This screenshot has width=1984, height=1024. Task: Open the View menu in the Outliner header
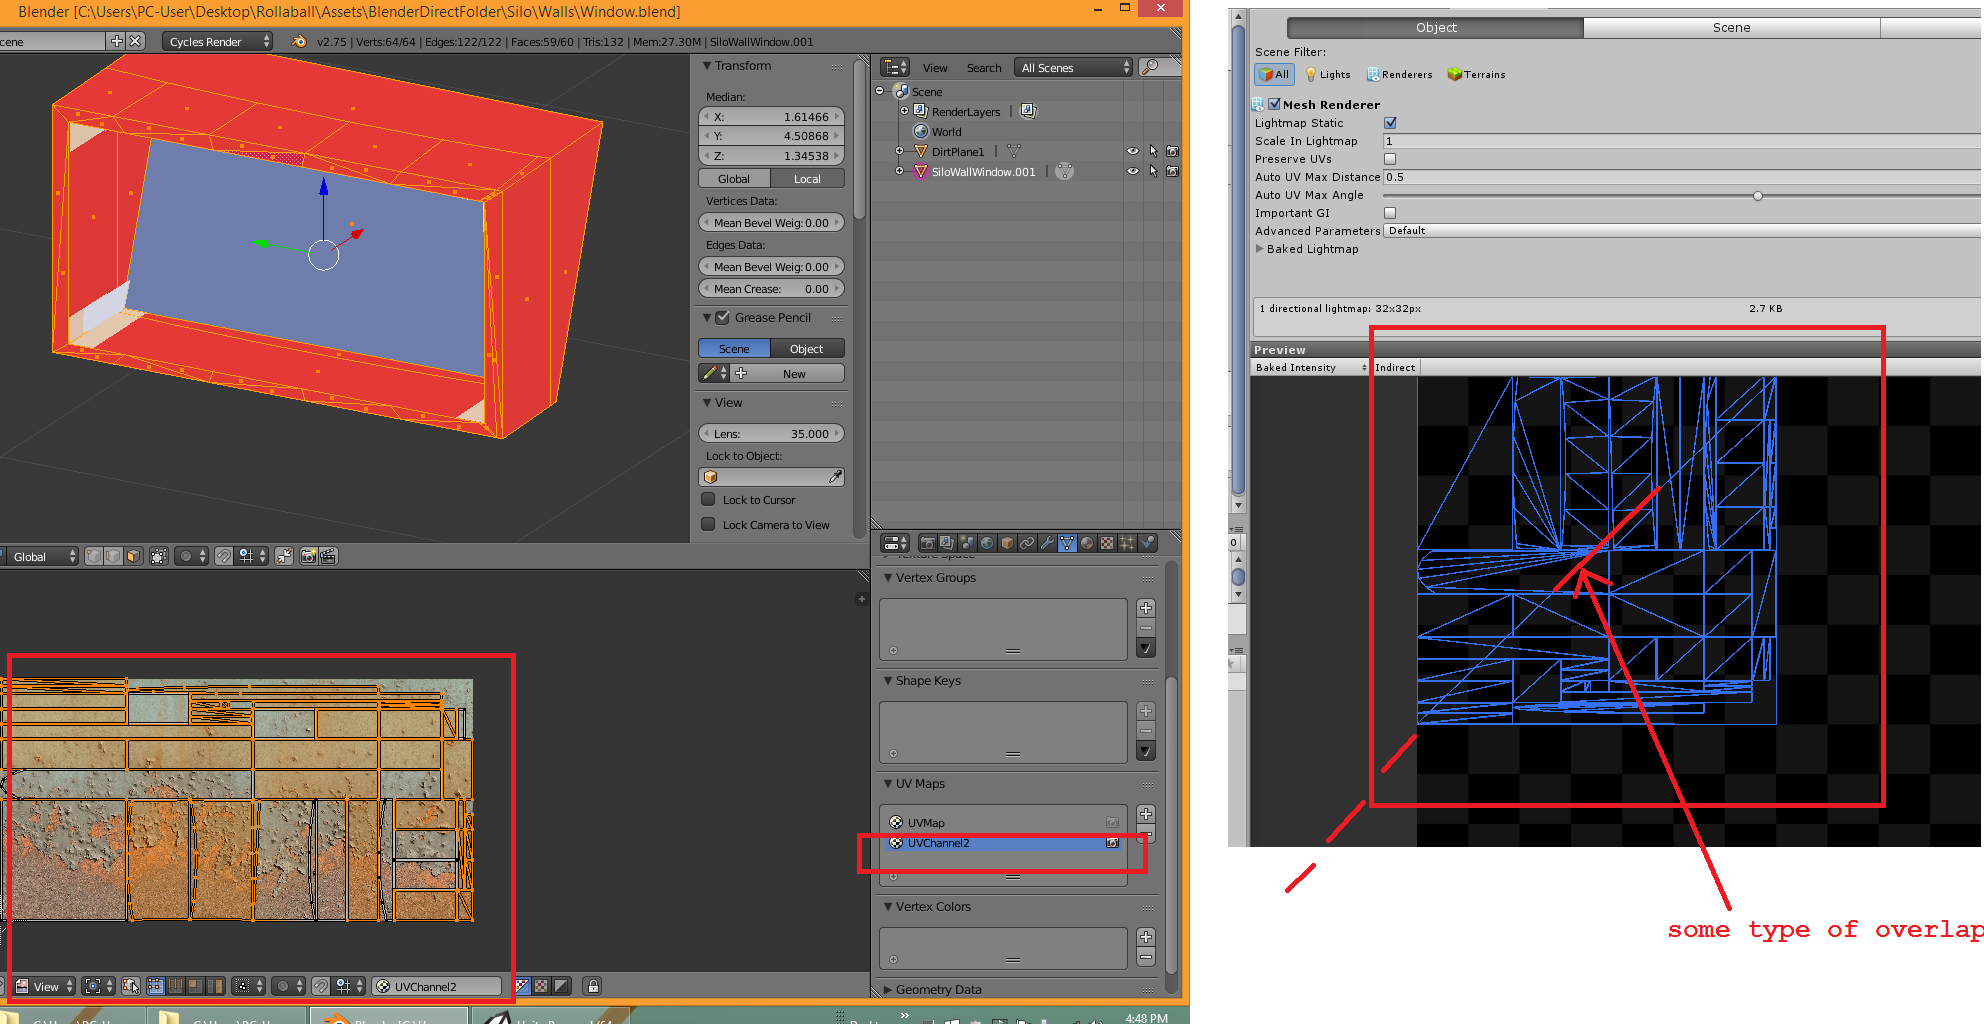935,67
